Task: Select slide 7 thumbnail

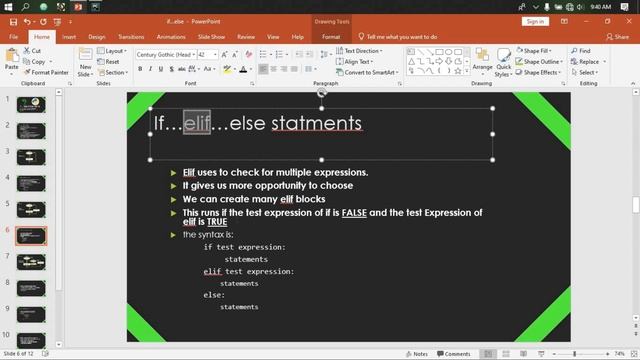Action: coord(31,262)
